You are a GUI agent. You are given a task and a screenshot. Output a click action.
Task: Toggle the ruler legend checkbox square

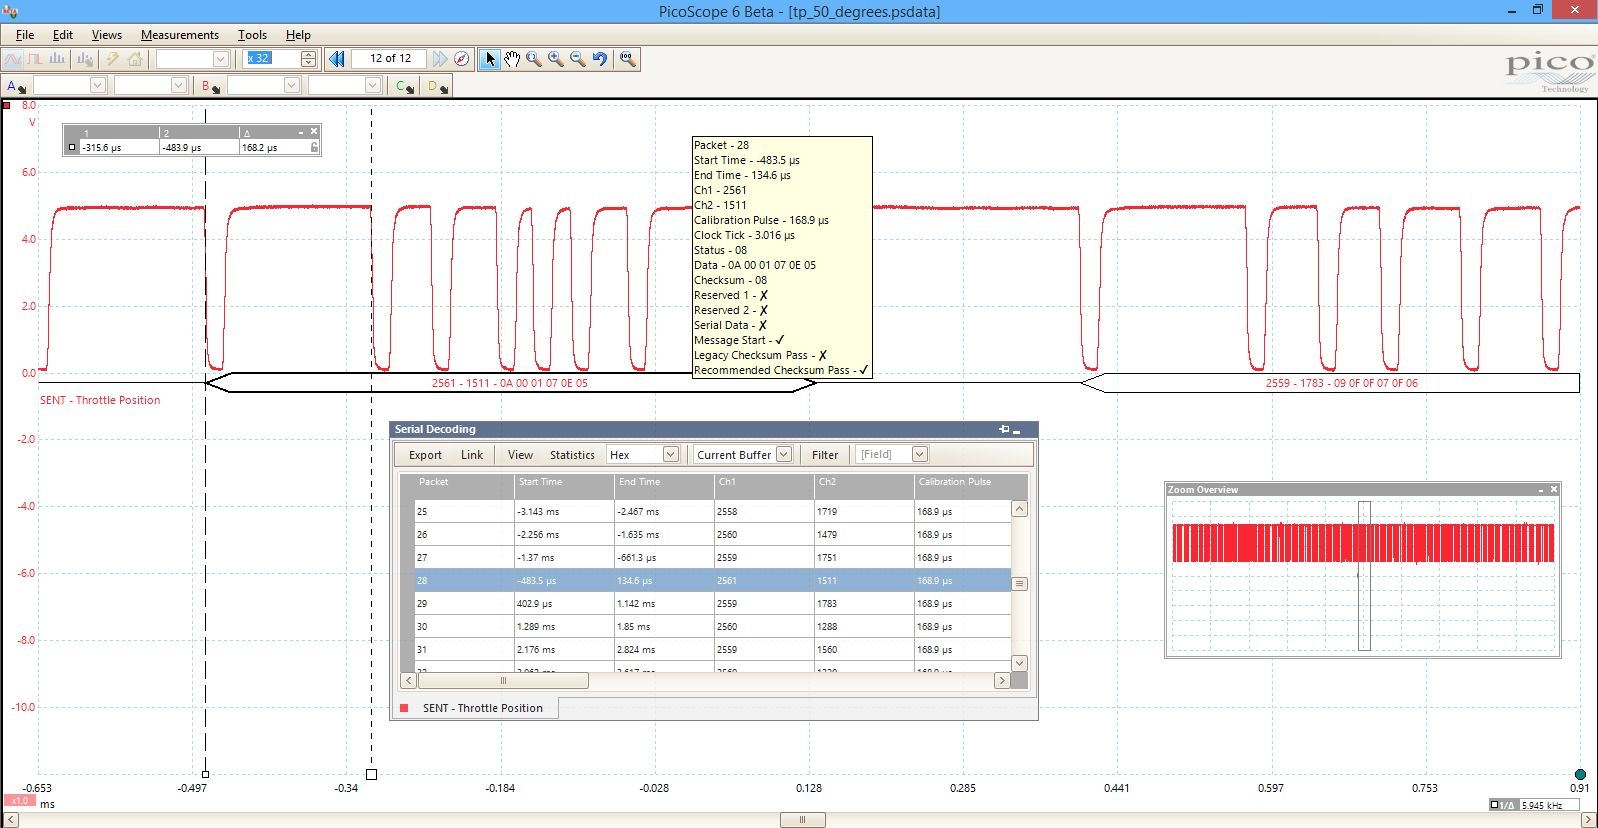[72, 147]
